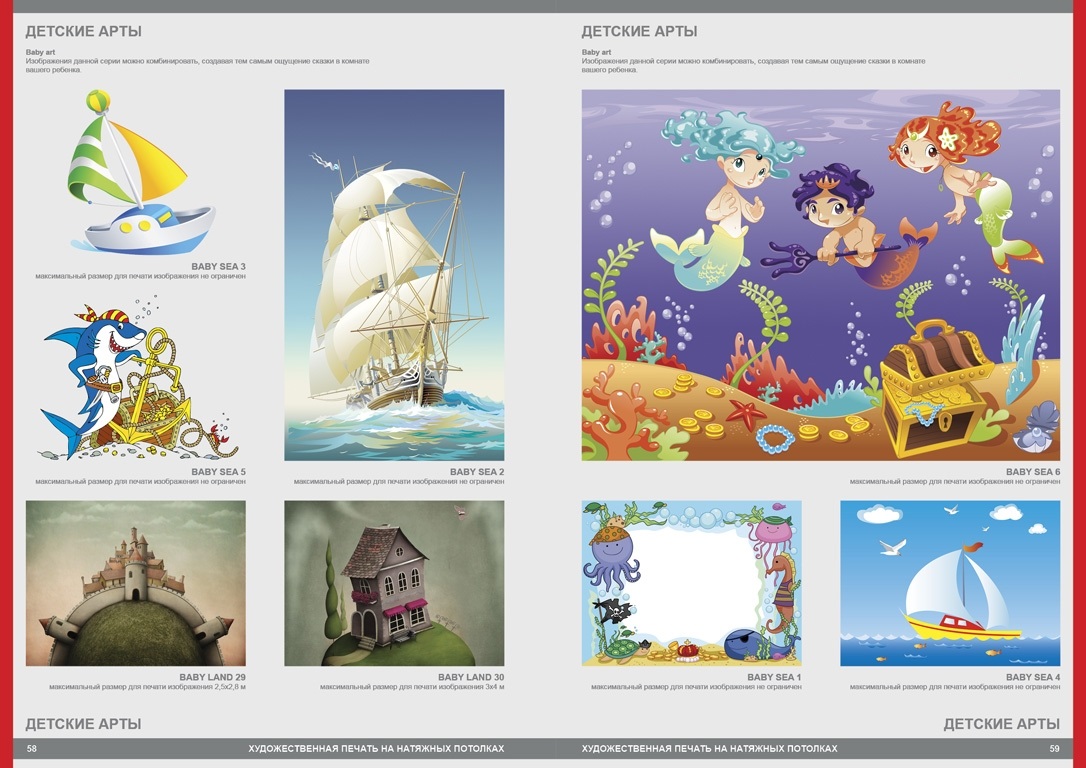
Task: Open the tall white-sailed ship illustration
Action: click(394, 275)
